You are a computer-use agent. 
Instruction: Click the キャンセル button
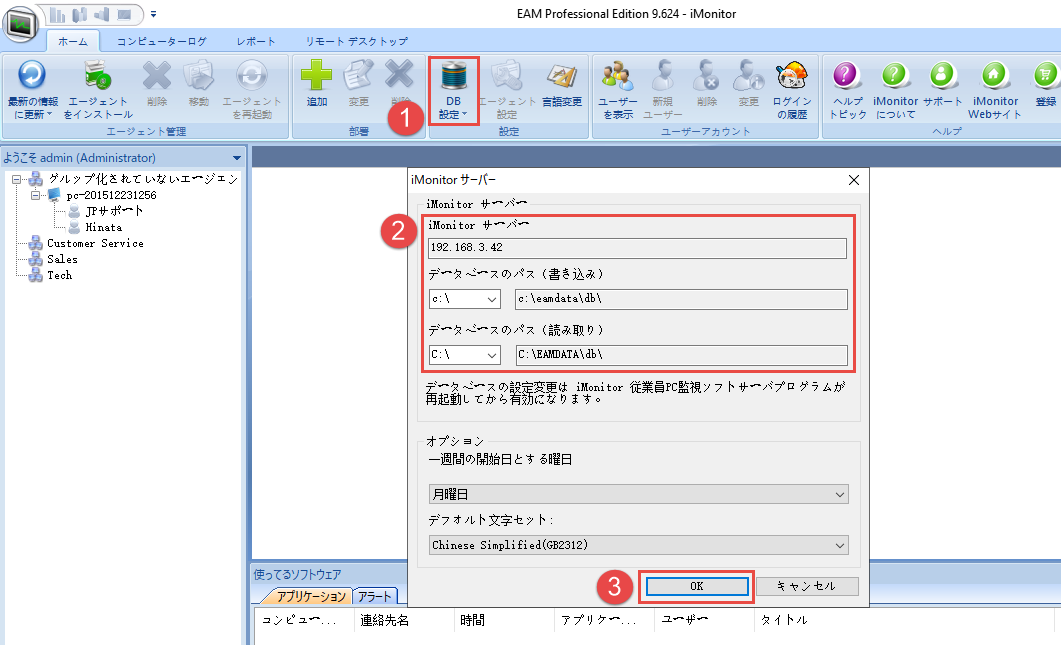point(807,586)
